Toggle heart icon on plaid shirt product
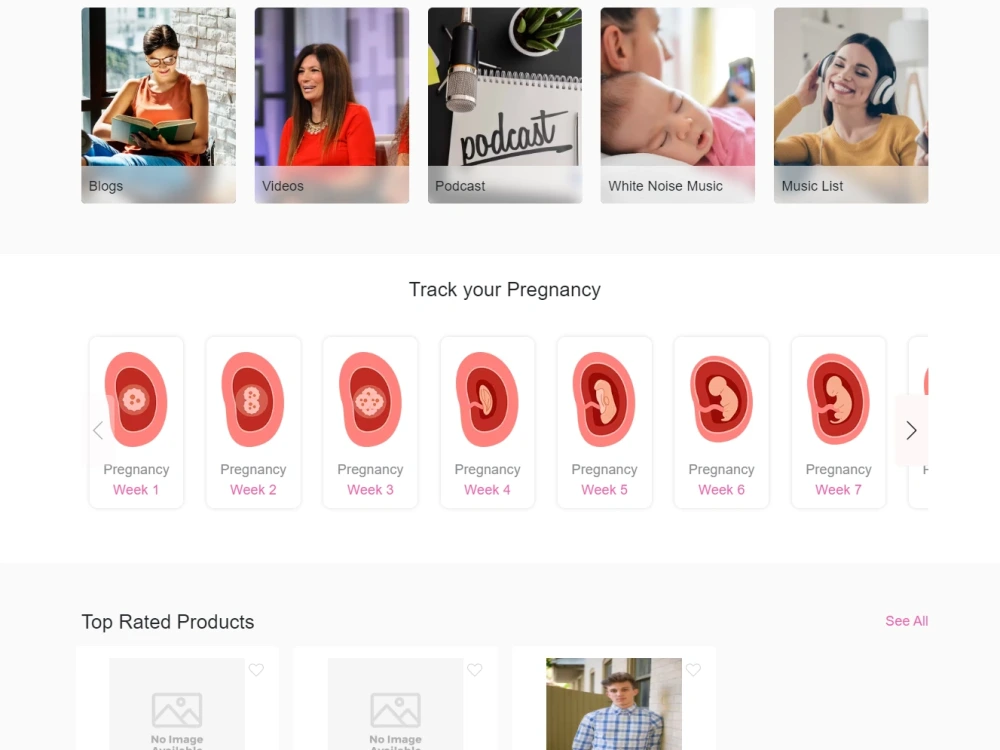The image size is (1000, 750). (x=693, y=670)
